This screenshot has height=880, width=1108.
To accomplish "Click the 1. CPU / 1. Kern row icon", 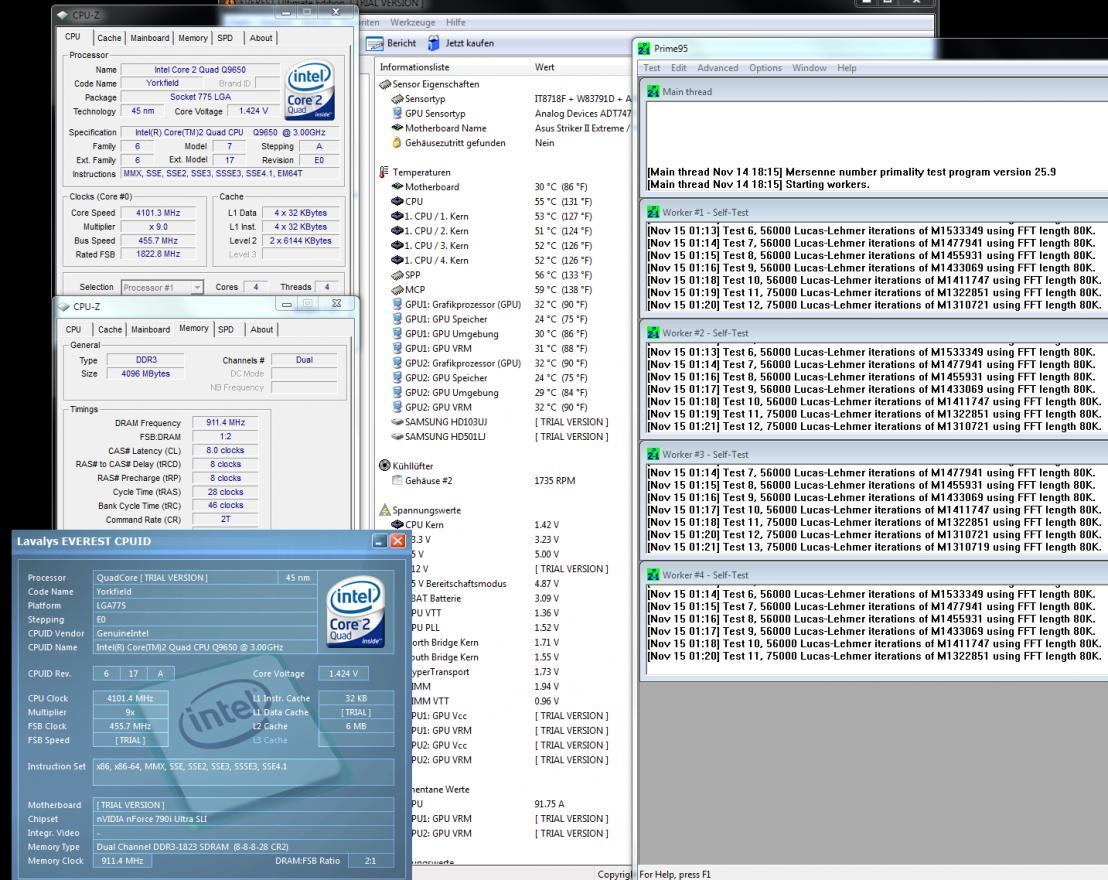I will tap(397, 216).
